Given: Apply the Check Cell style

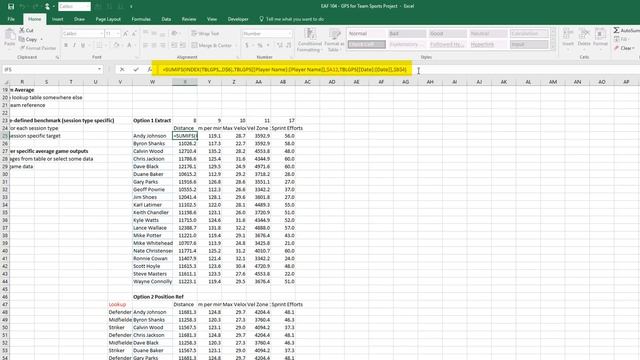Looking at the screenshot, I should pos(366,44).
